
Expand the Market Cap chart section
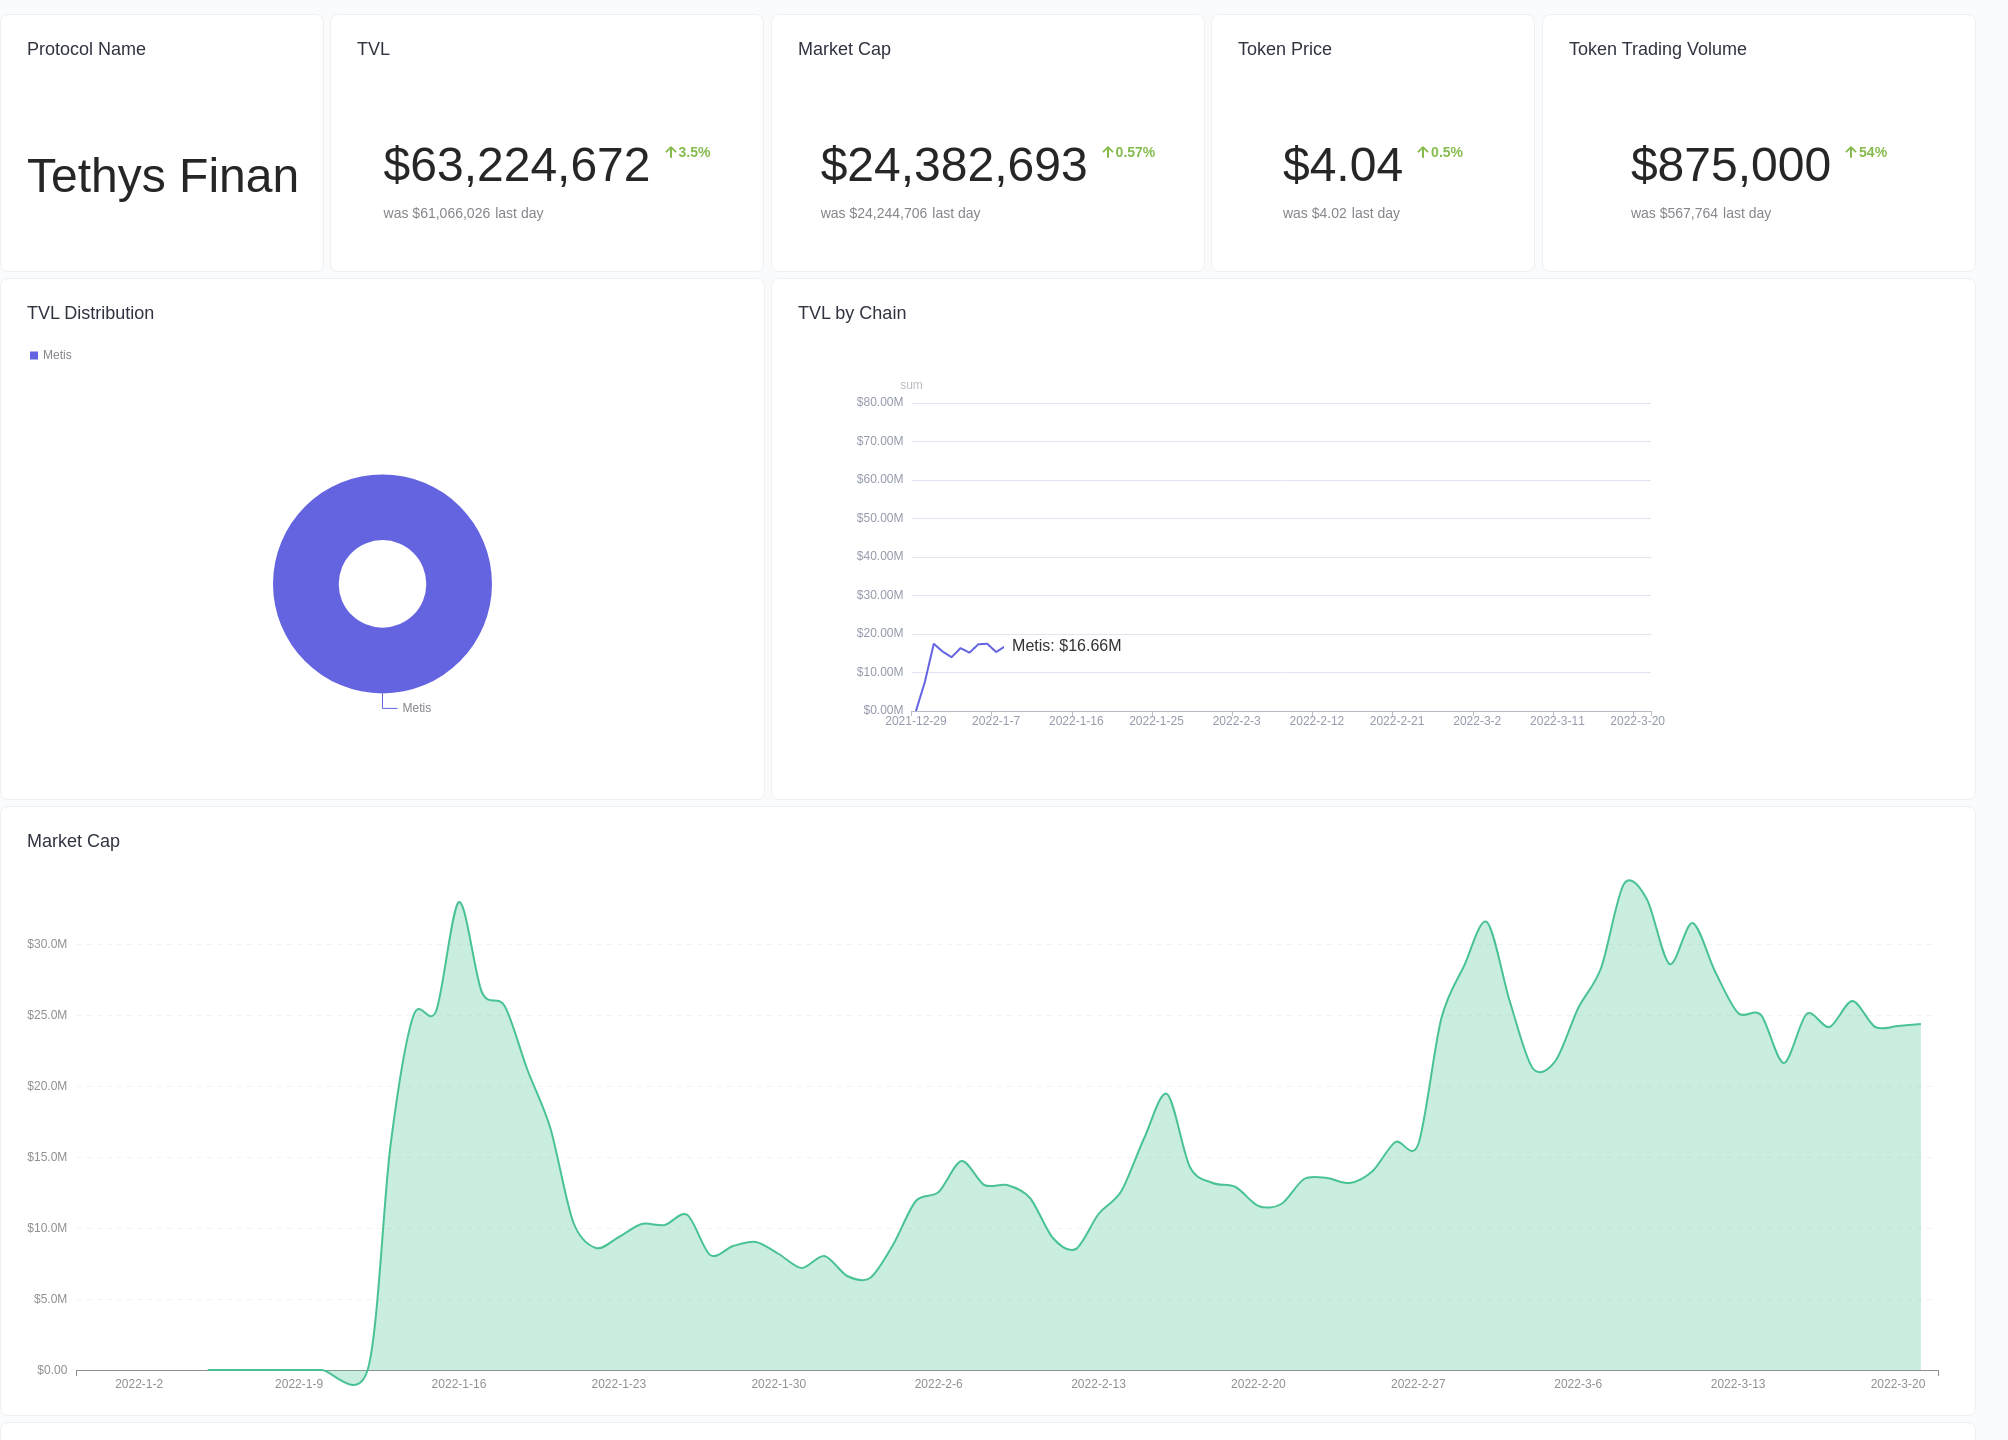click(x=72, y=841)
